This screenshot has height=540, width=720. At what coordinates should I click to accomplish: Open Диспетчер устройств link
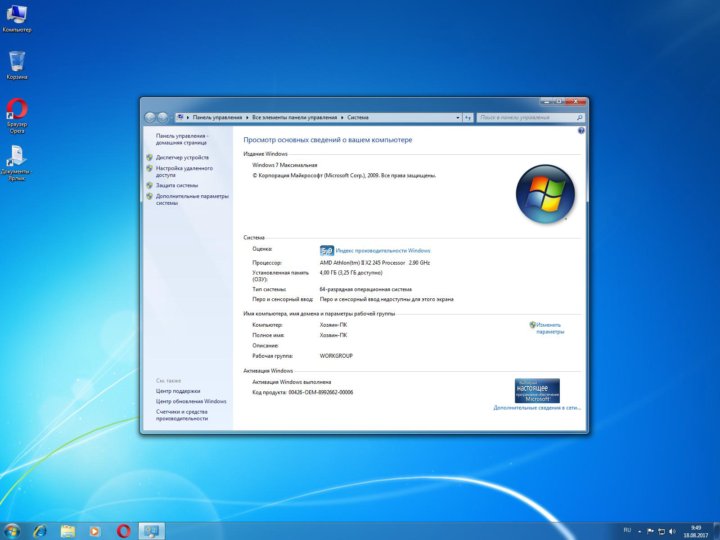182,158
